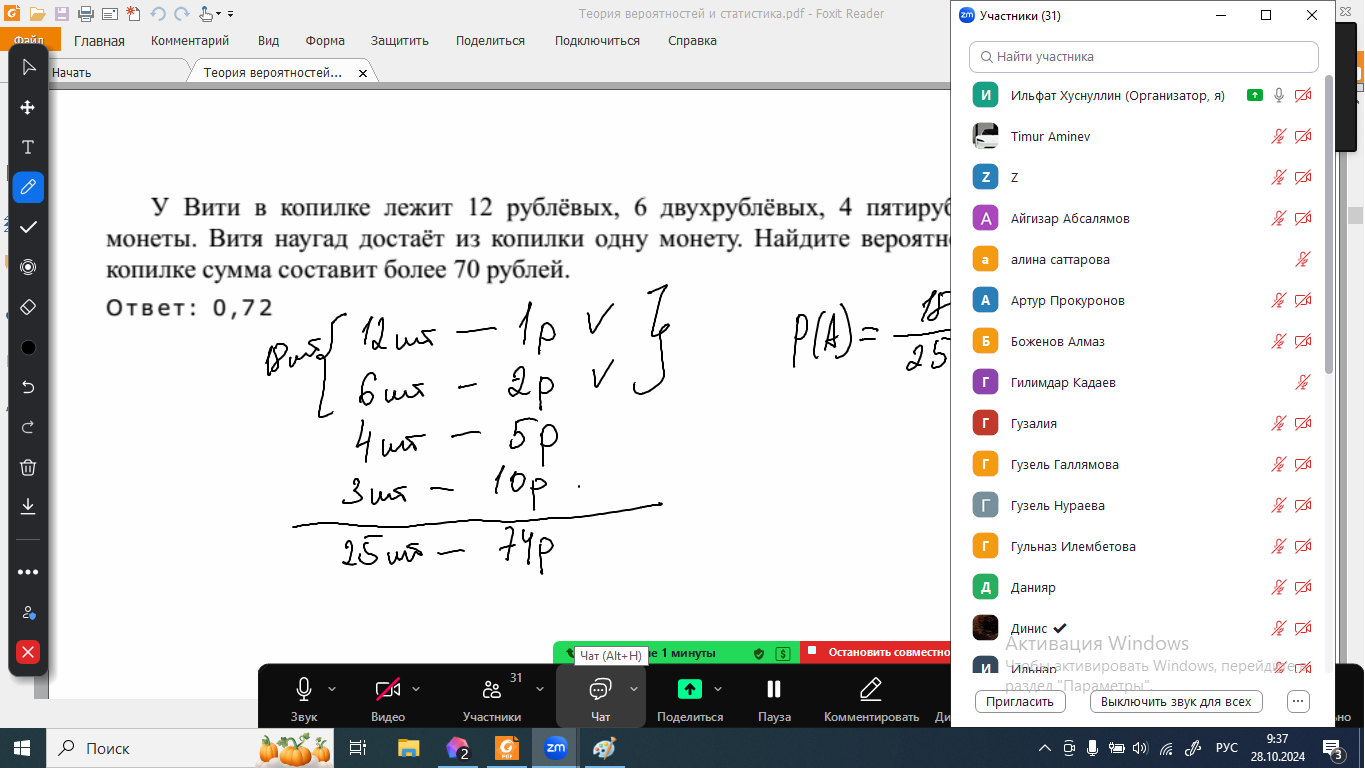The height and width of the screenshot is (773, 1365).
Task: Select the stamp checkmark tool
Action: coord(28,227)
